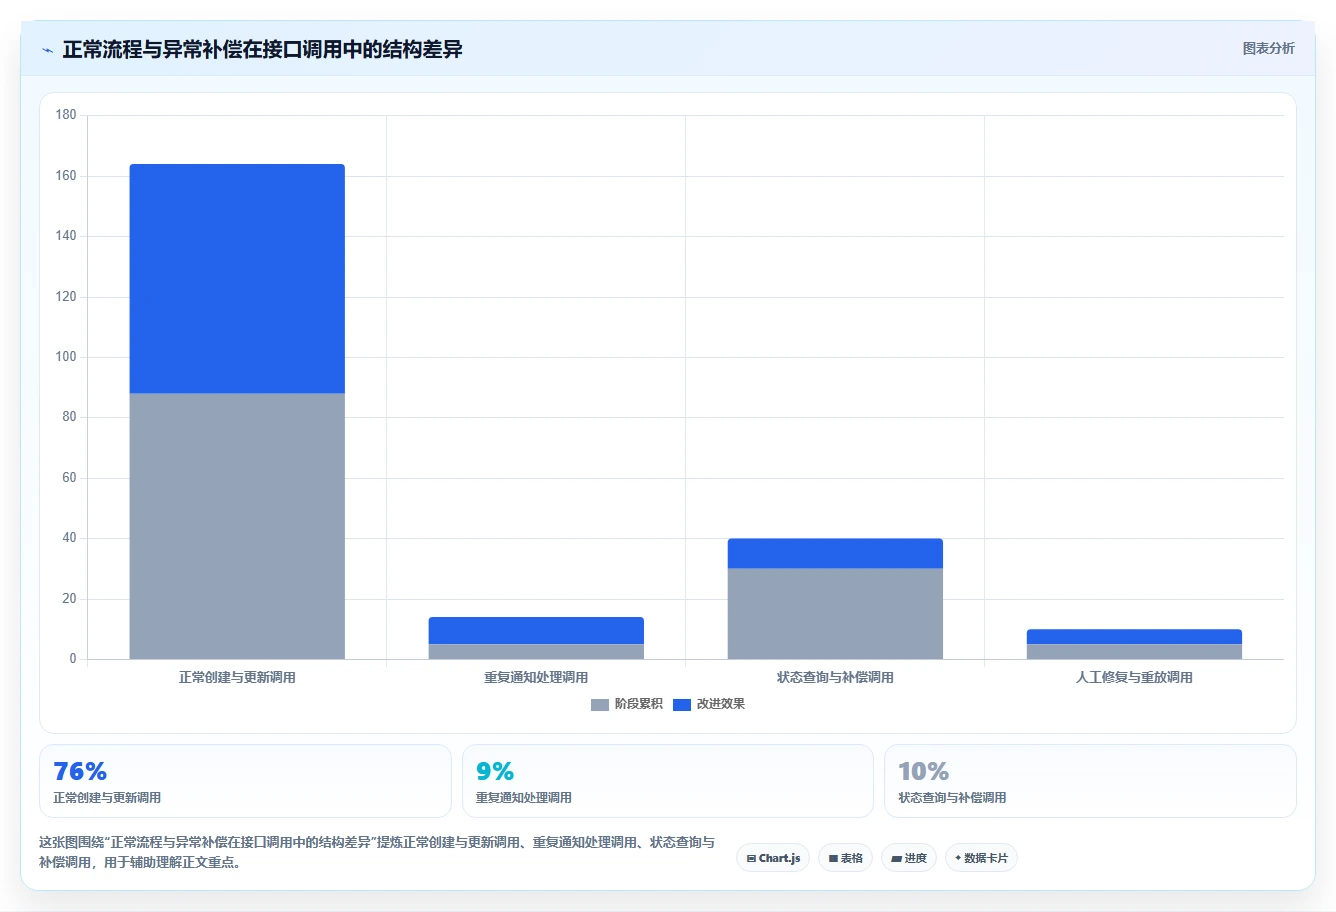The image size is (1336, 912).
Task: Toggle the 改进效果 legend item
Action: tap(709, 704)
